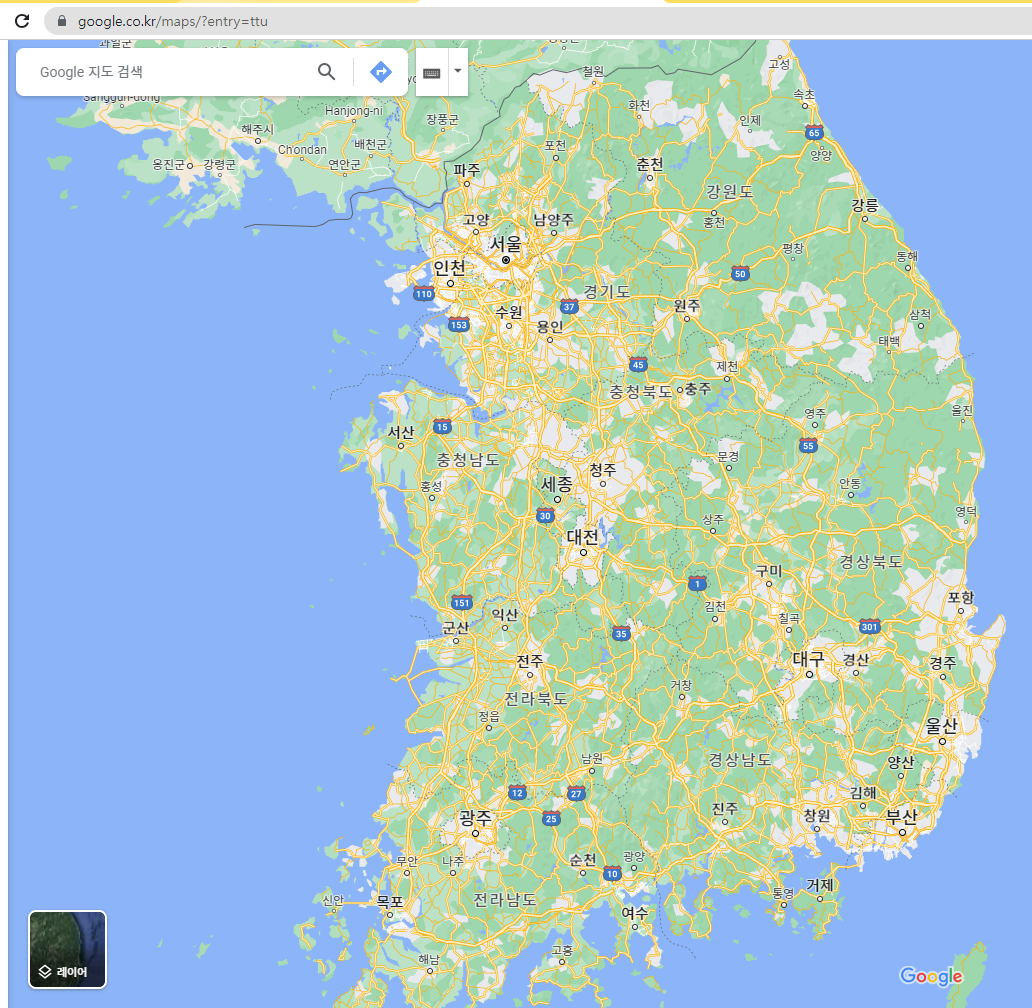This screenshot has width=1032, height=1008.
Task: Click highway 25 shield icon
Action: coord(552,819)
